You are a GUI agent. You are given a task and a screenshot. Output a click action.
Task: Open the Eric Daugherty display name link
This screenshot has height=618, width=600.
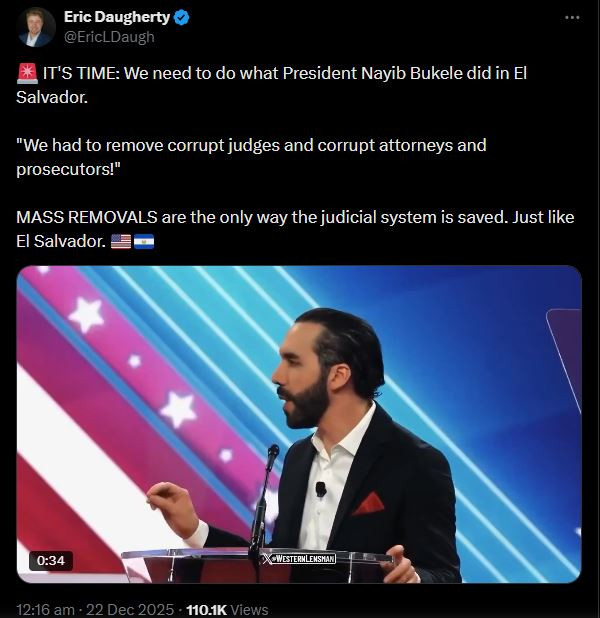click(x=117, y=17)
